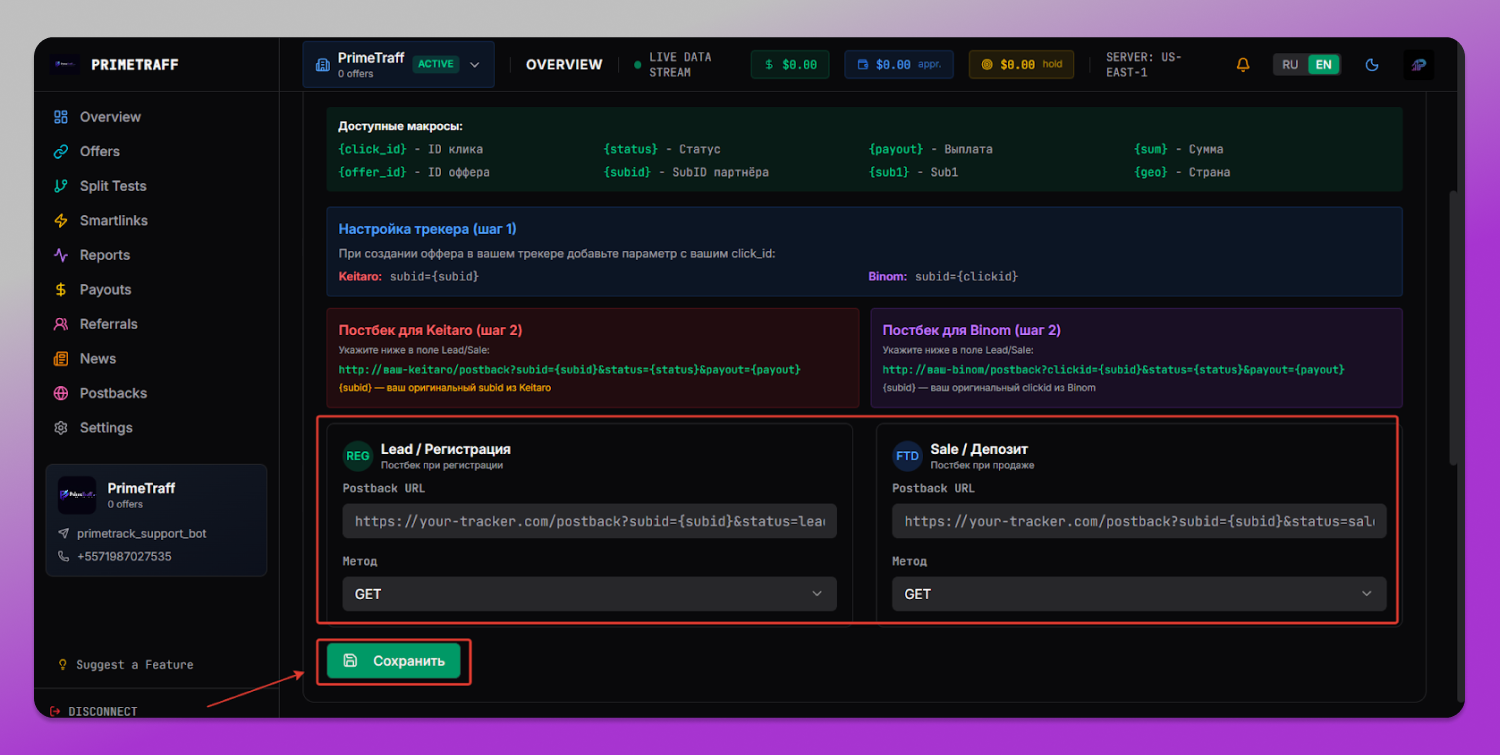1500x755 pixels.
Task: Click the LIVE DATA STREAM indicator
Action: [x=673, y=65]
